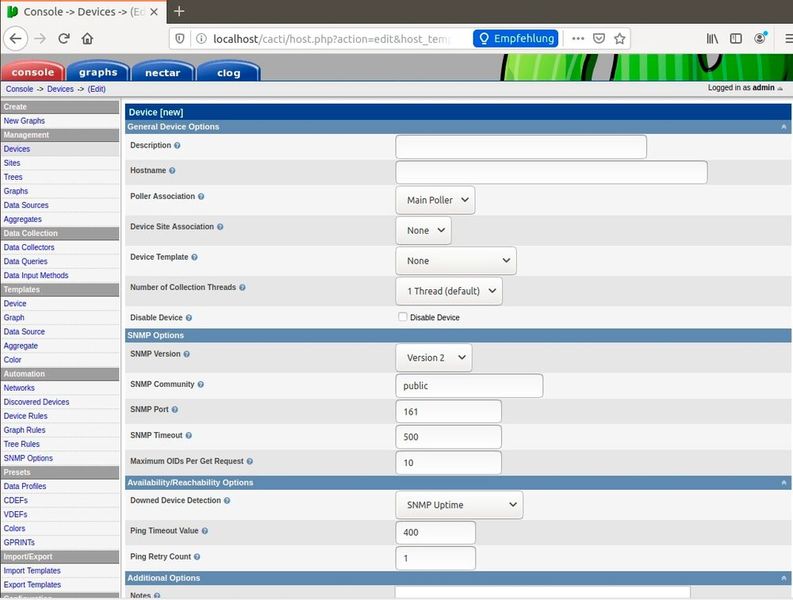Switch to the graphs tab
793x600 pixels.
(98, 72)
